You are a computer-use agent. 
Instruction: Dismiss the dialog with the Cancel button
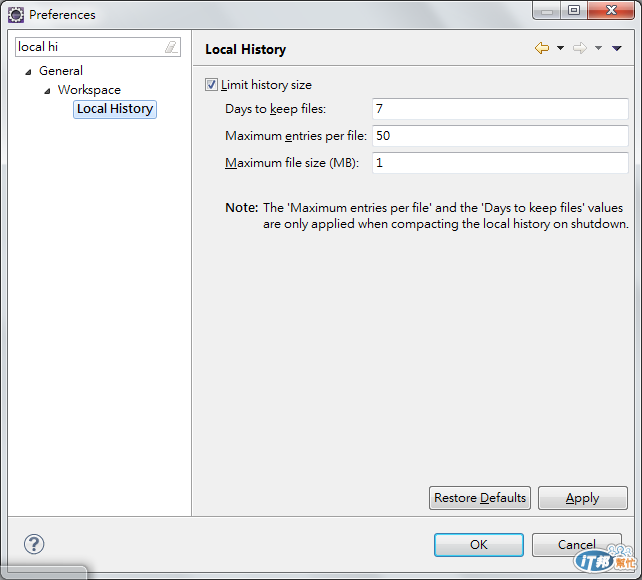pos(576,545)
